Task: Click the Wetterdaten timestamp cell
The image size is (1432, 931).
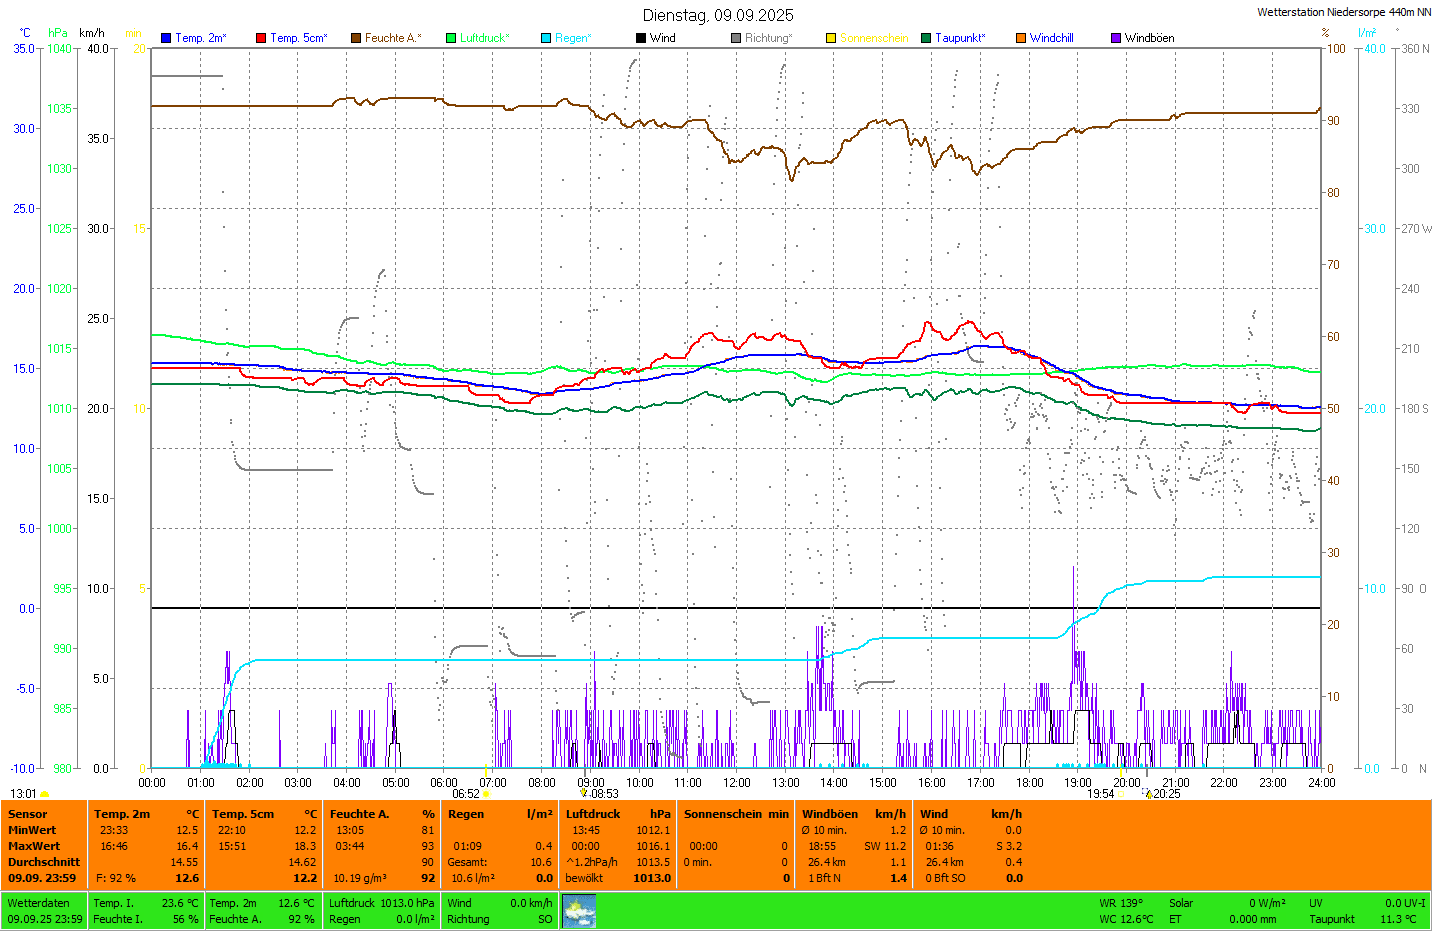Action: tap(44, 911)
